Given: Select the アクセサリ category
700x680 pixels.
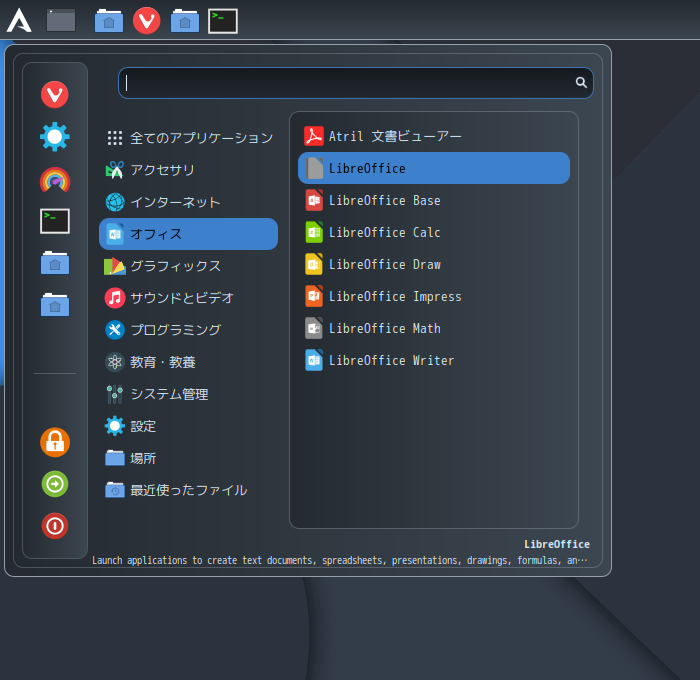Looking at the screenshot, I should [x=188, y=170].
